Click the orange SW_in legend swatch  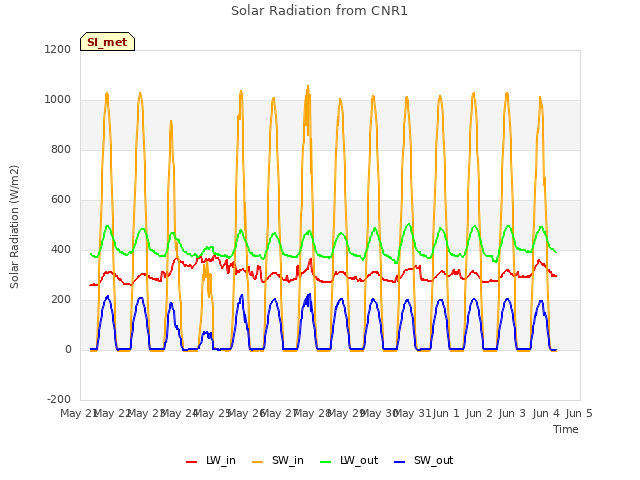pos(258,462)
